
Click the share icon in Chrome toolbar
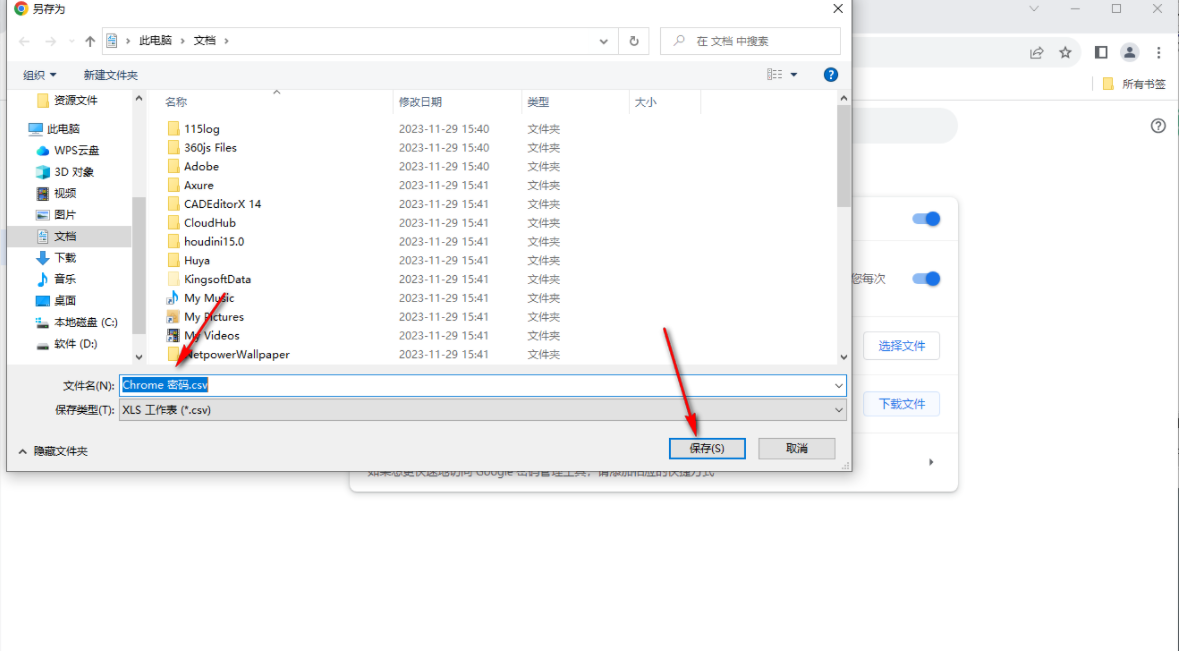click(x=1037, y=53)
